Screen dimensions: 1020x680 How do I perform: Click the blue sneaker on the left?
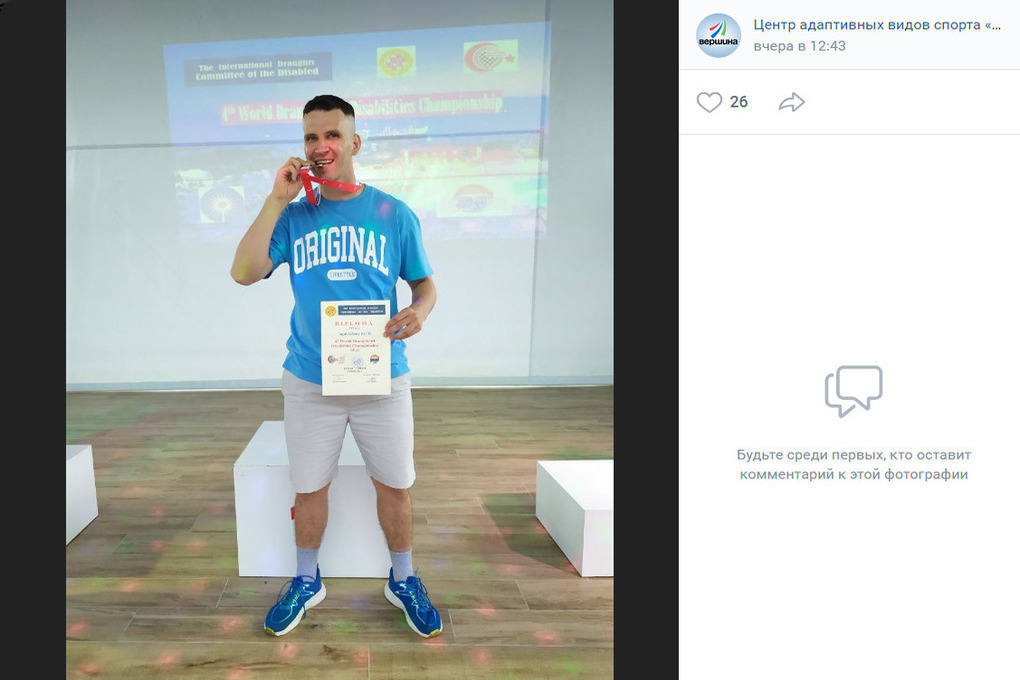point(295,602)
